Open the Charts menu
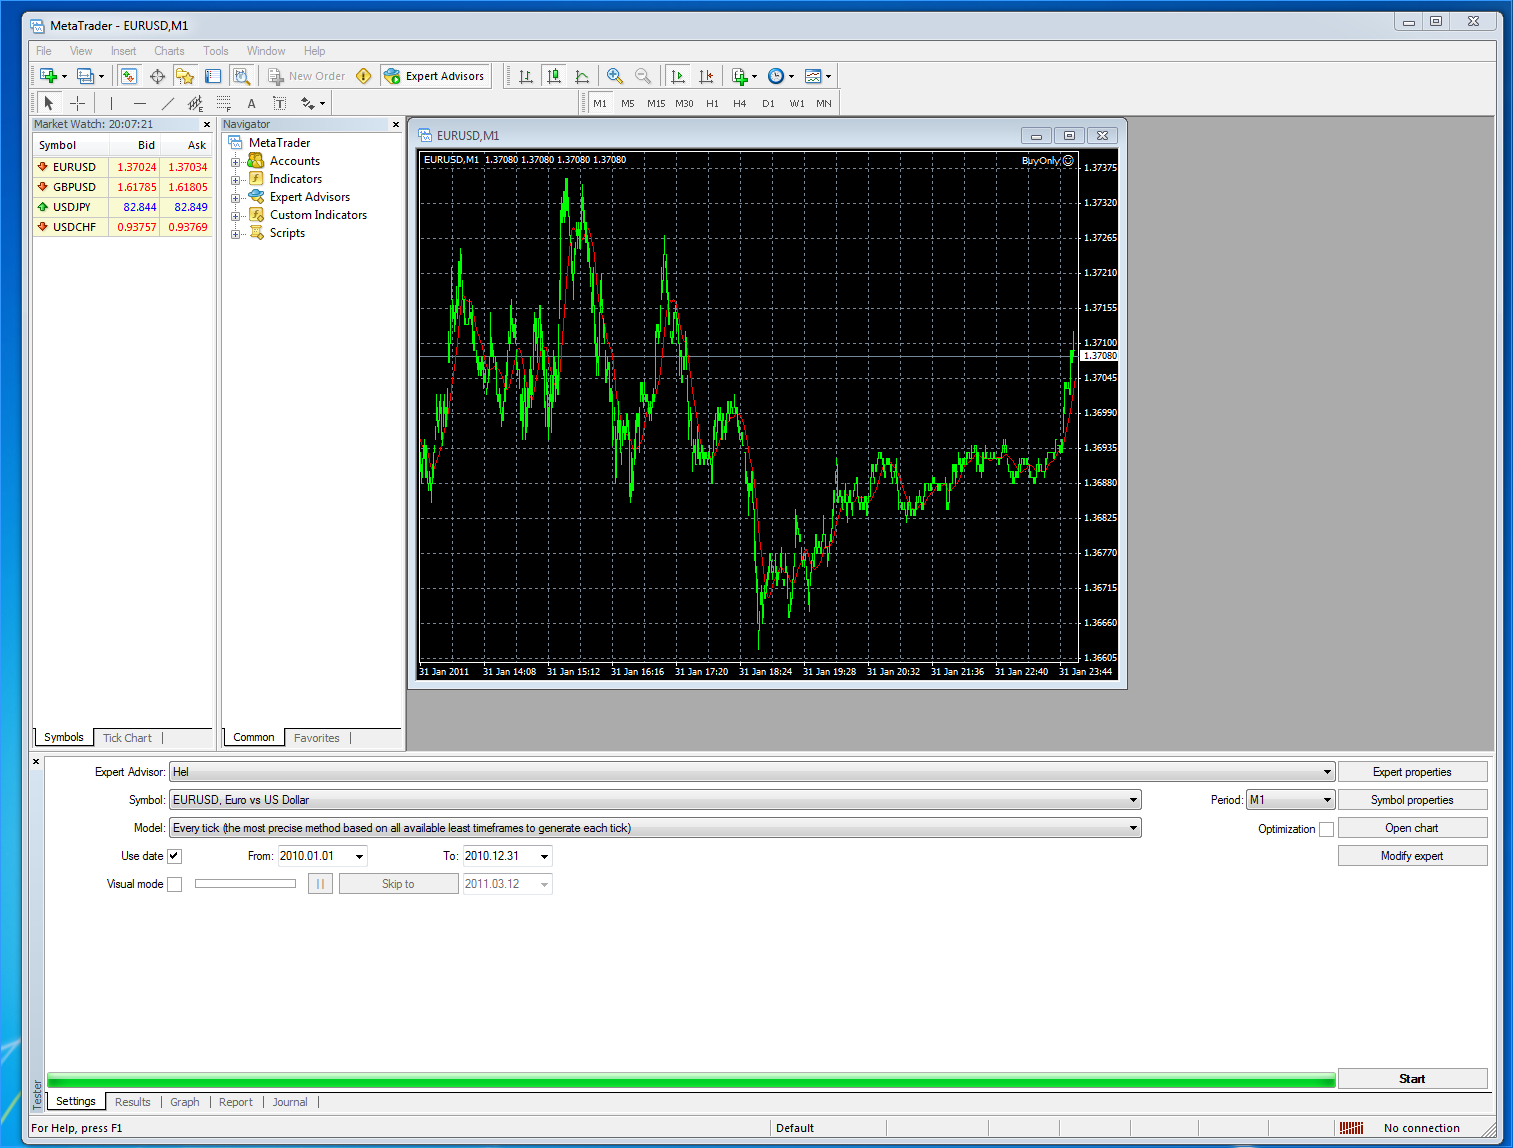1513x1148 pixels. pyautogui.click(x=169, y=51)
